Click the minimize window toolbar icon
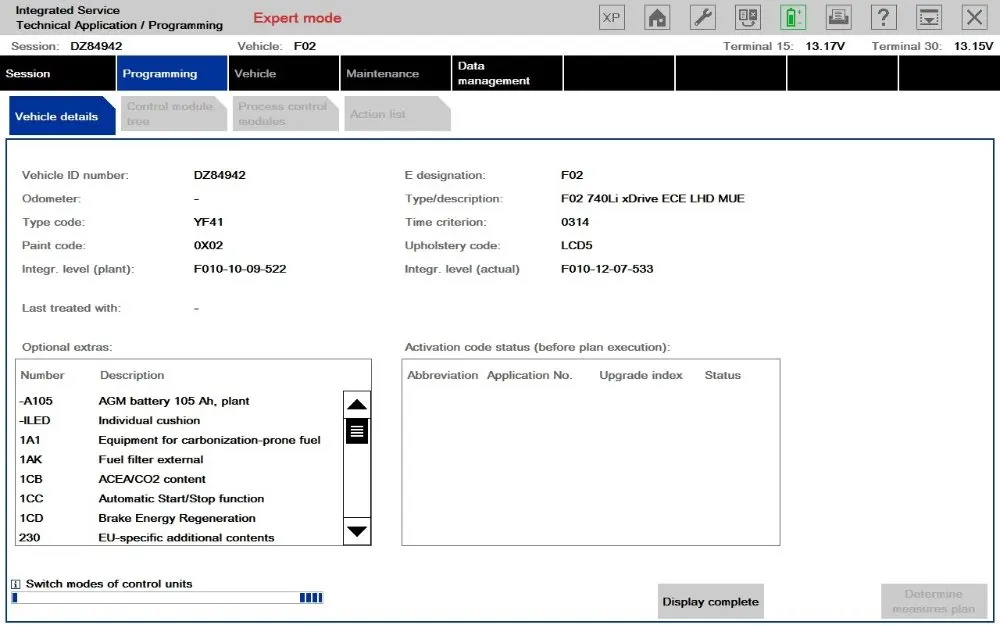Image resolution: width=1000 pixels, height=625 pixels. (928, 16)
